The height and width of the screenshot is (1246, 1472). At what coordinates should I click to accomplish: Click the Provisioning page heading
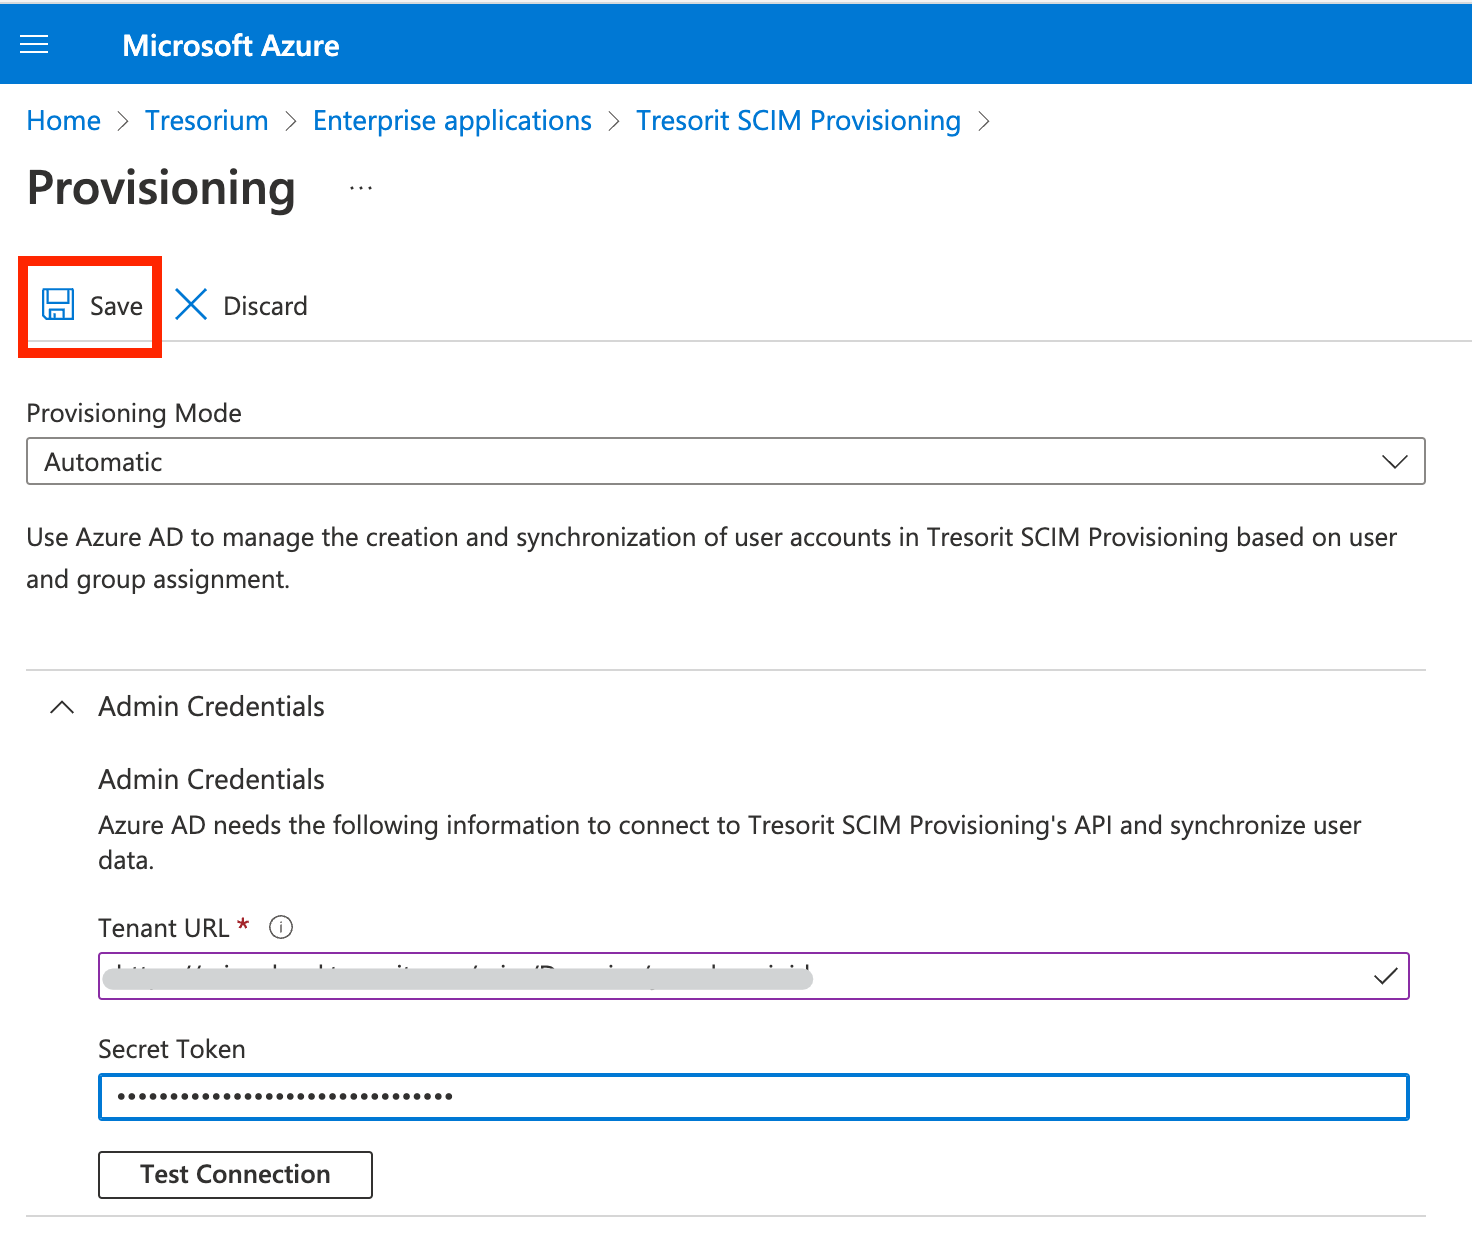161,188
